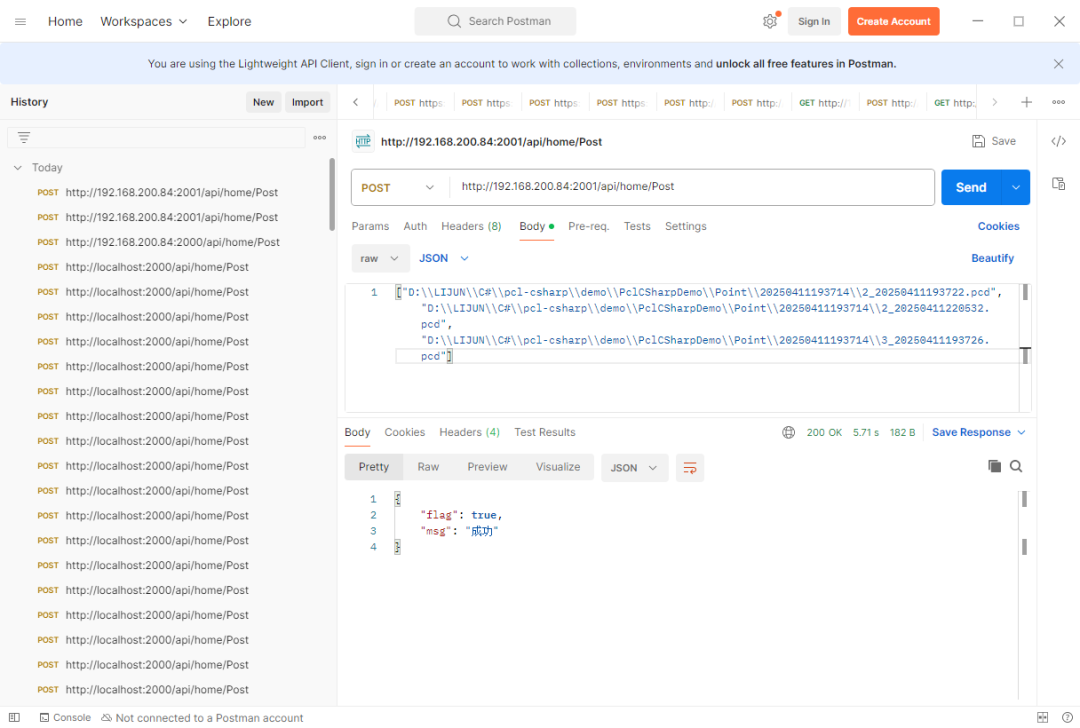Collapse the Today history group

click(18, 168)
